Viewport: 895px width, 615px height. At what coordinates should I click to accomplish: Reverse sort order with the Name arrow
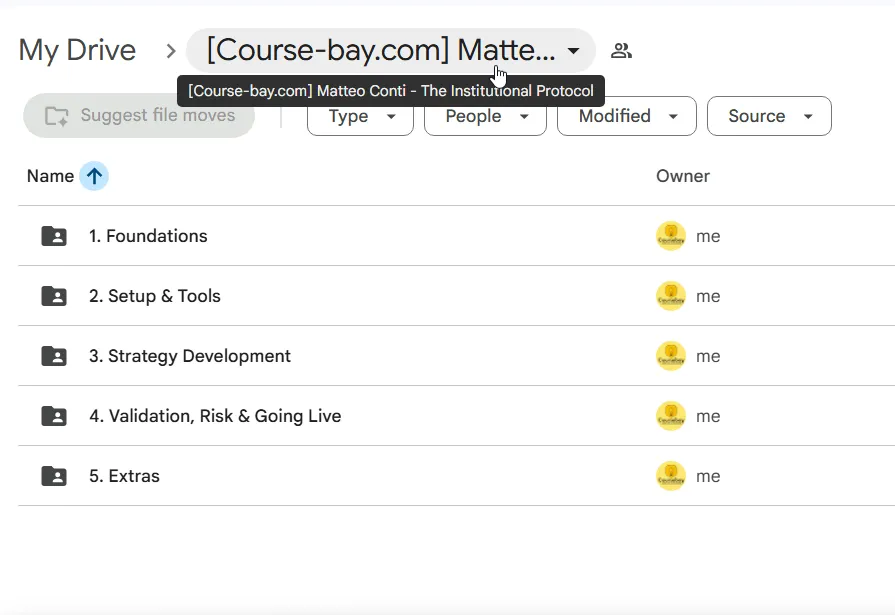click(x=94, y=176)
